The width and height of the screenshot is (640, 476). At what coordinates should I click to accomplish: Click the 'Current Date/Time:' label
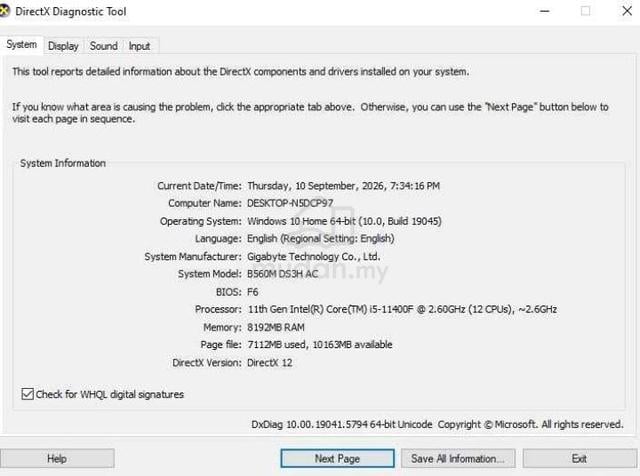coord(199,186)
